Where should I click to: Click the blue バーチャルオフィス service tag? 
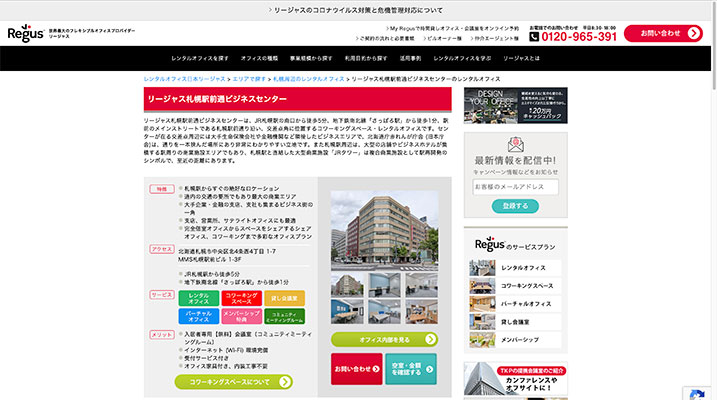(198, 316)
